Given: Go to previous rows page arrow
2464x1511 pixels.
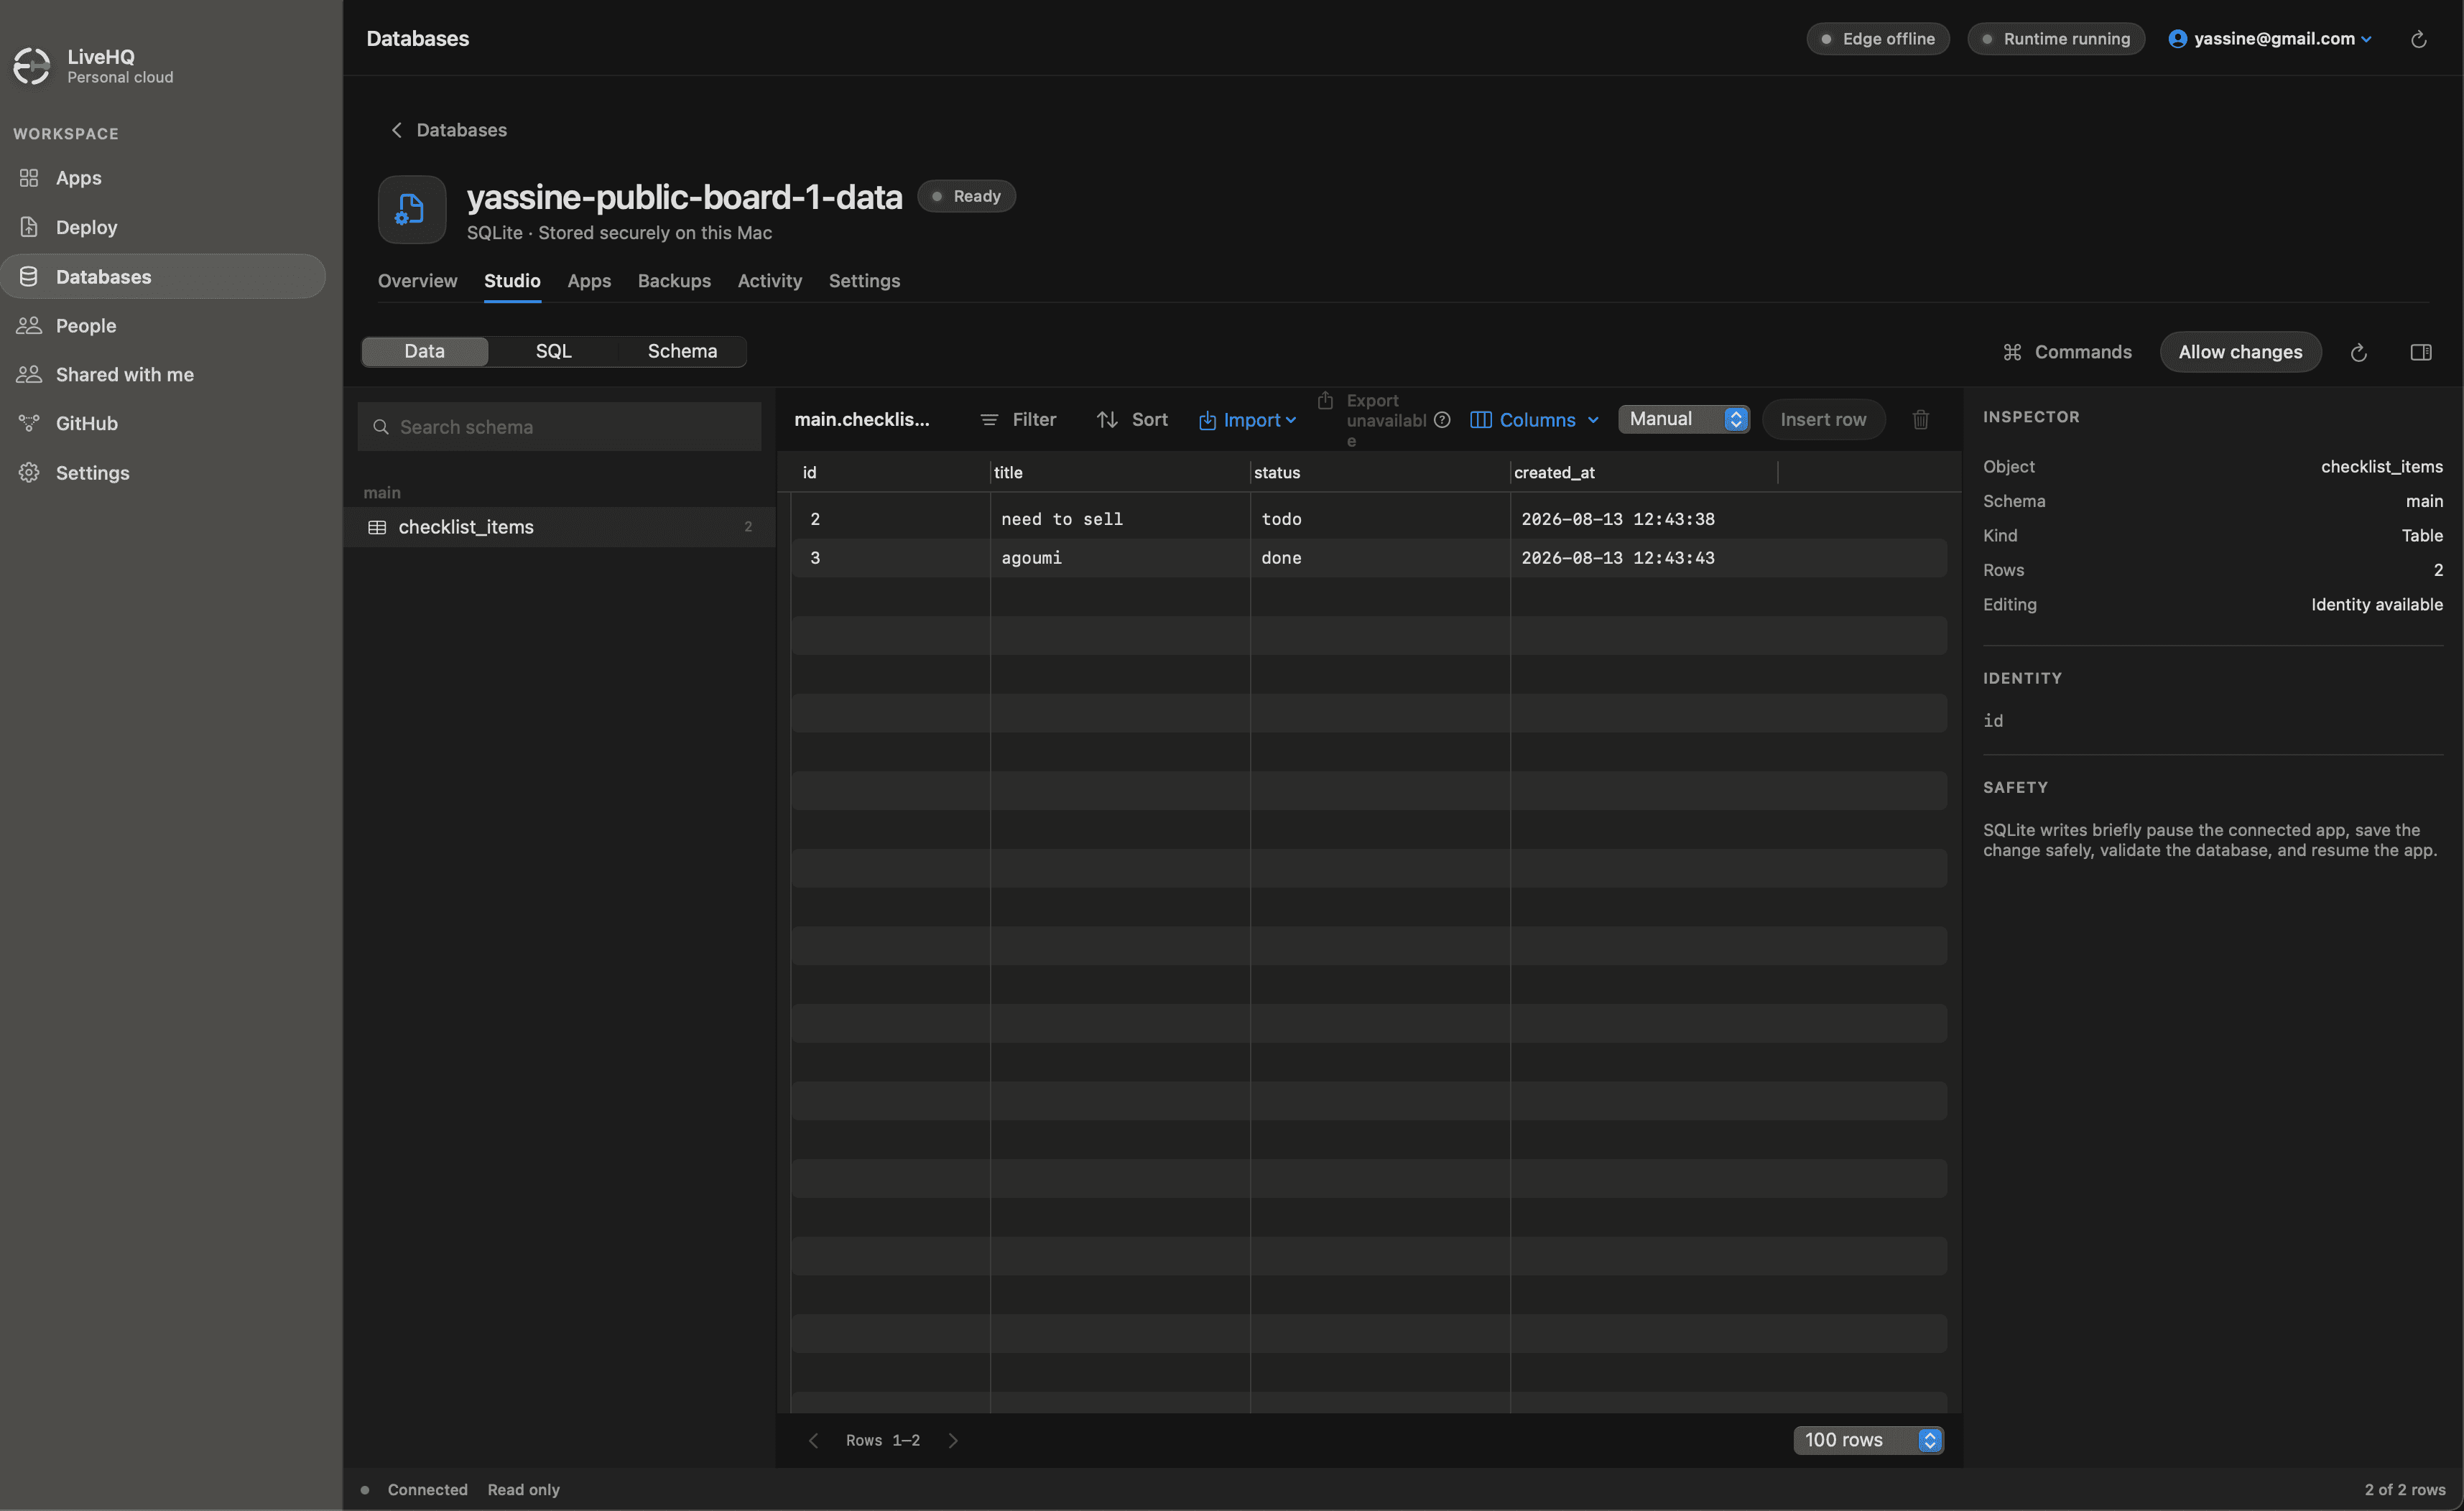Looking at the screenshot, I should click(813, 1440).
